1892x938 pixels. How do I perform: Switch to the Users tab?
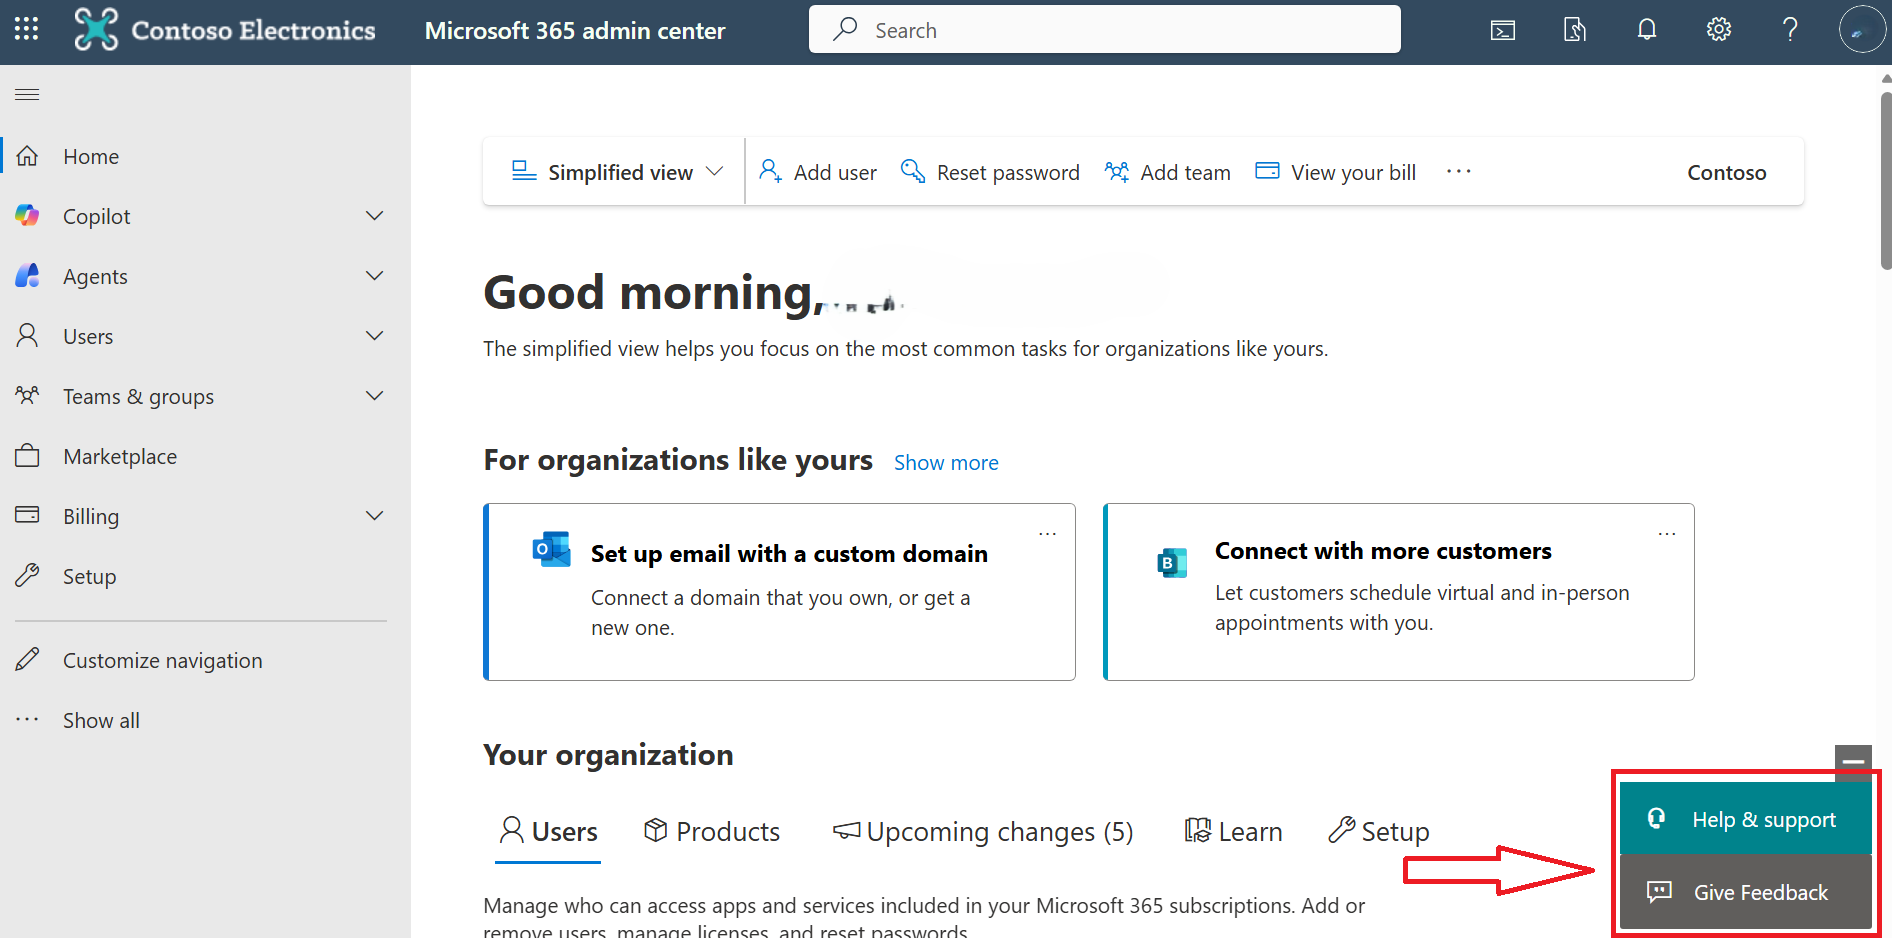click(548, 832)
